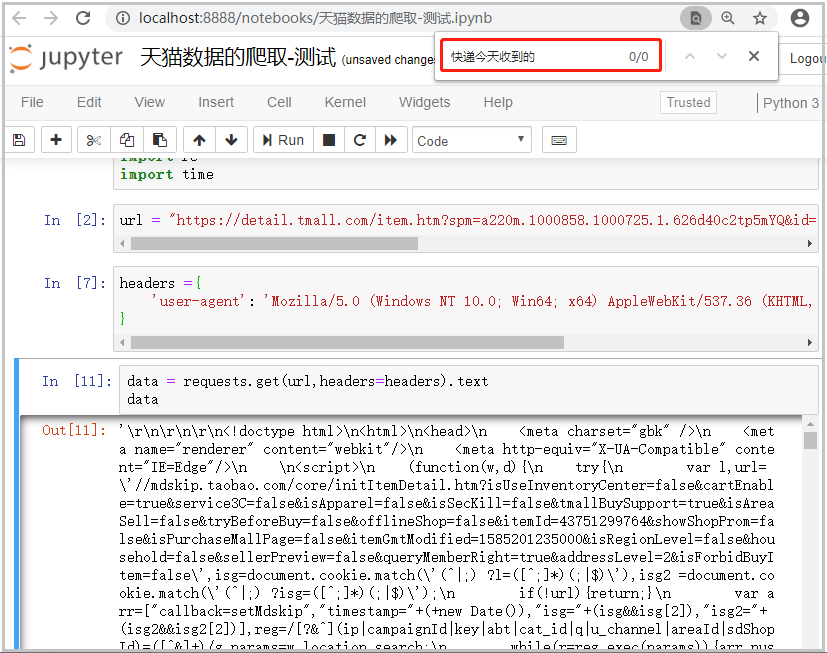
Task: Click the 'user-agent' string in headers
Action: (x=198, y=301)
